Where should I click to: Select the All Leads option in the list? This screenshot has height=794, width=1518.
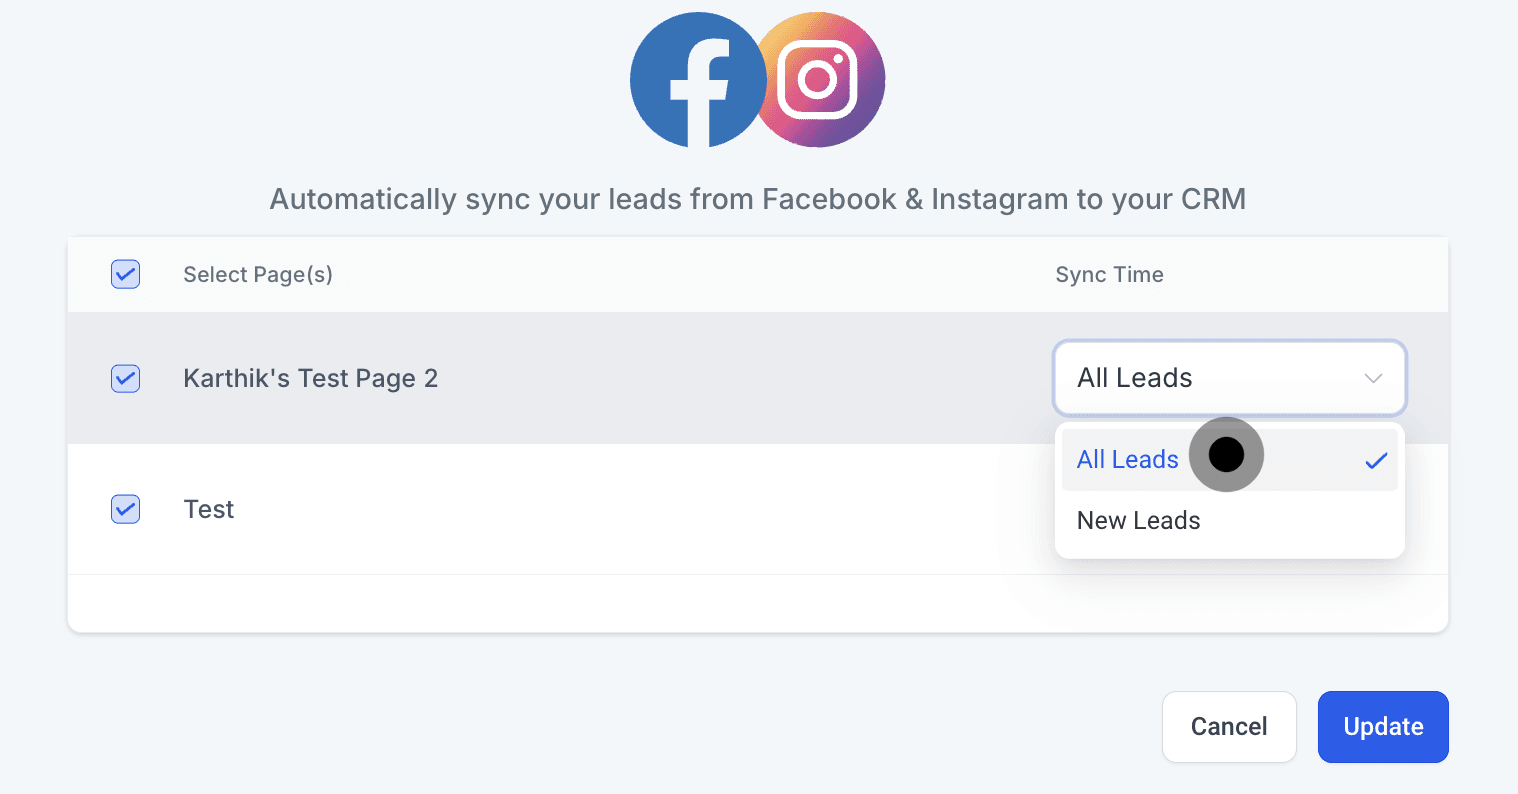1127,460
